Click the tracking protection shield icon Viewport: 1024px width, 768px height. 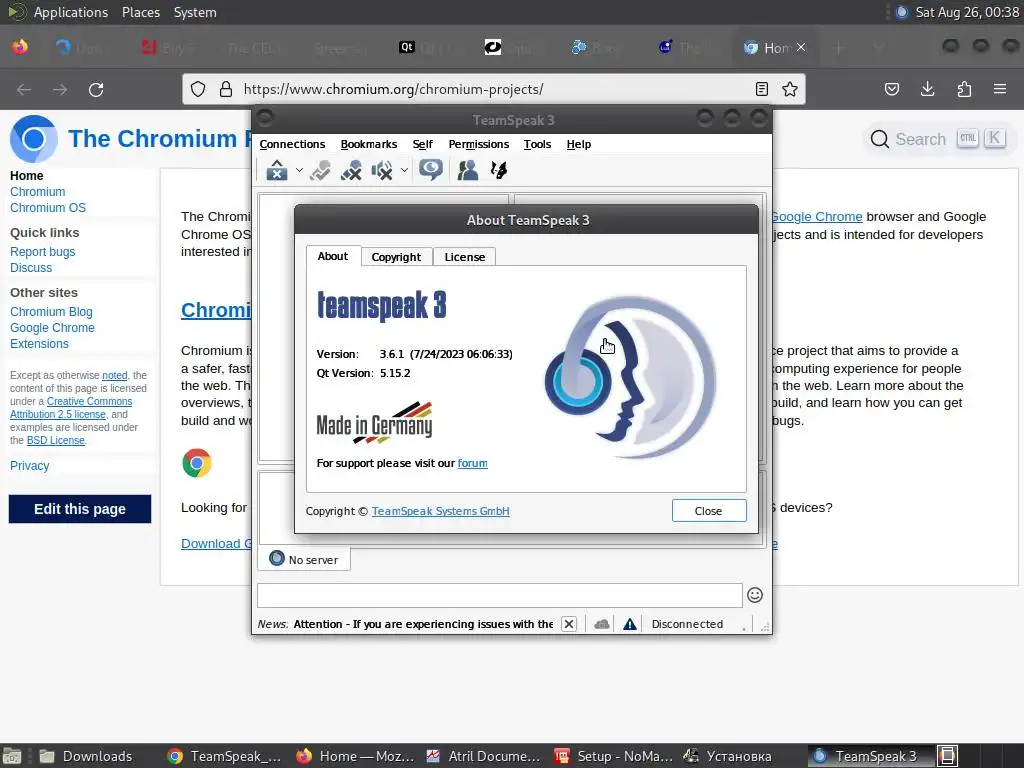click(x=198, y=89)
